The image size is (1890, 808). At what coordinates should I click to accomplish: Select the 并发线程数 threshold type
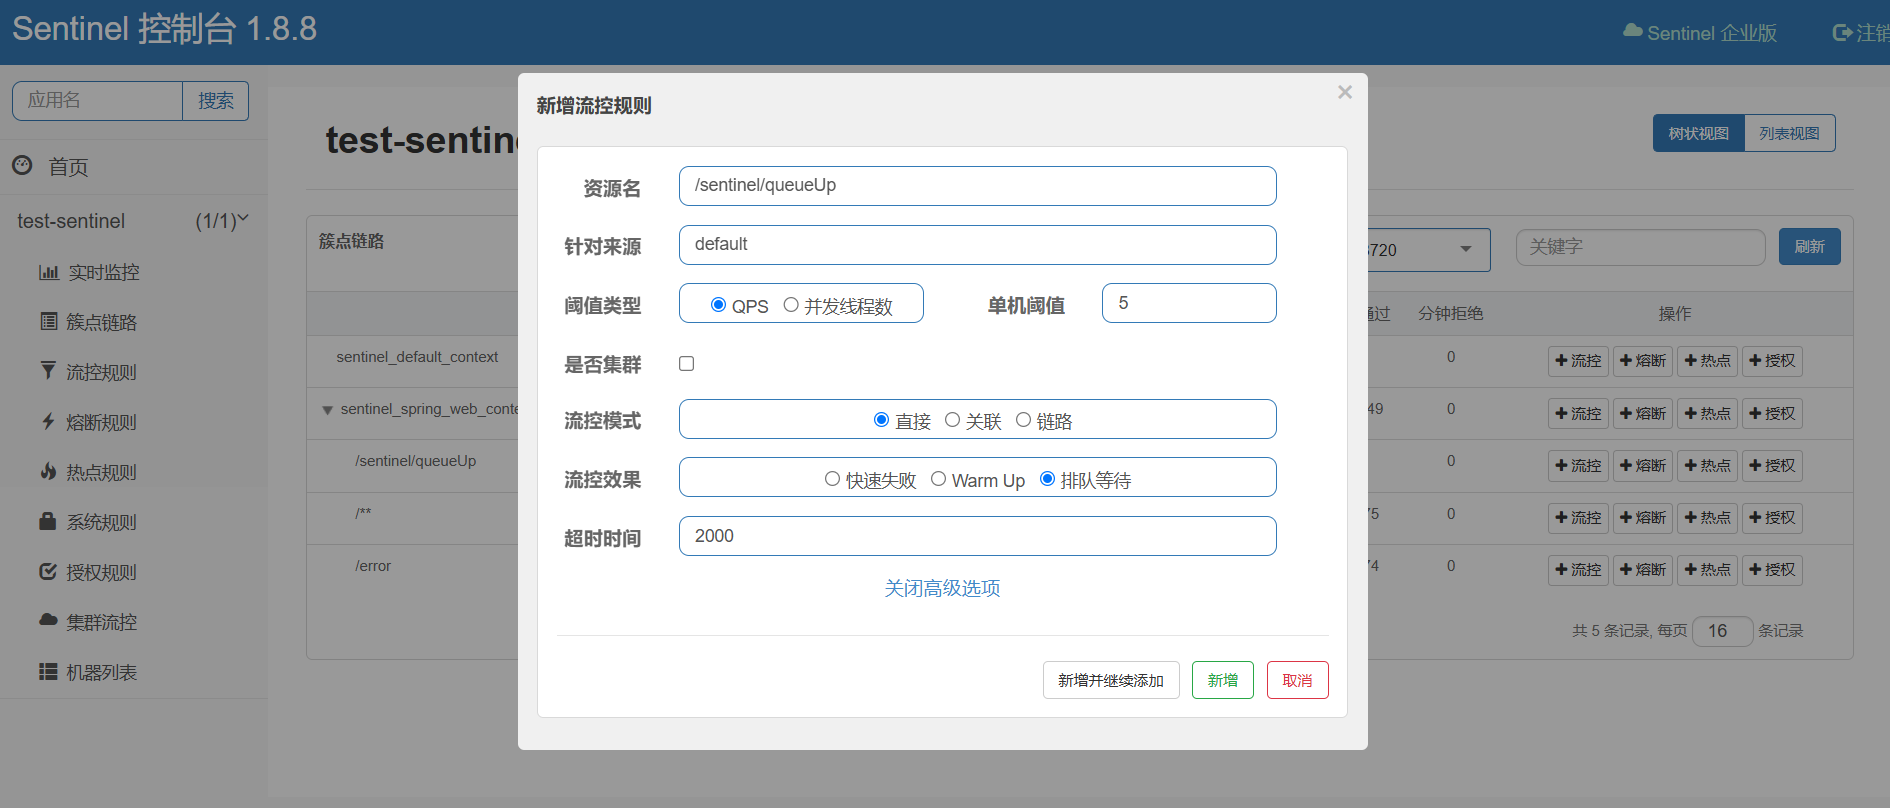coord(791,305)
